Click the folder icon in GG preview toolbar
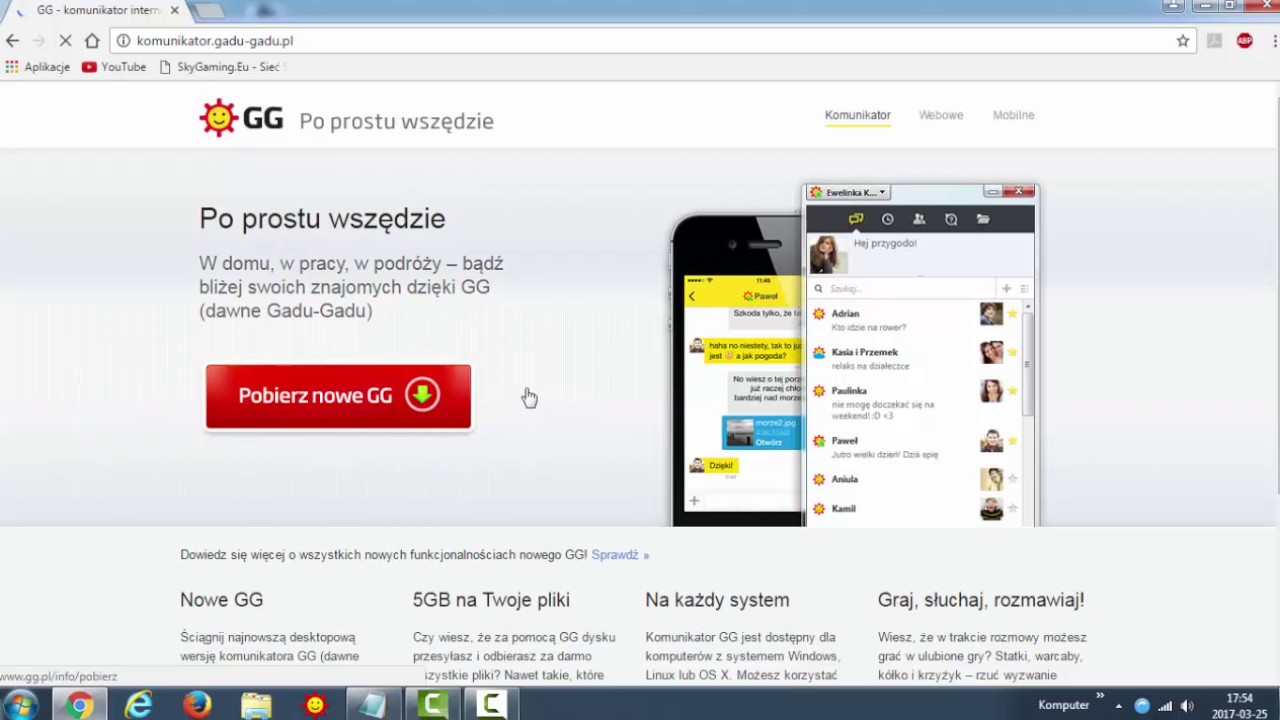 [983, 219]
